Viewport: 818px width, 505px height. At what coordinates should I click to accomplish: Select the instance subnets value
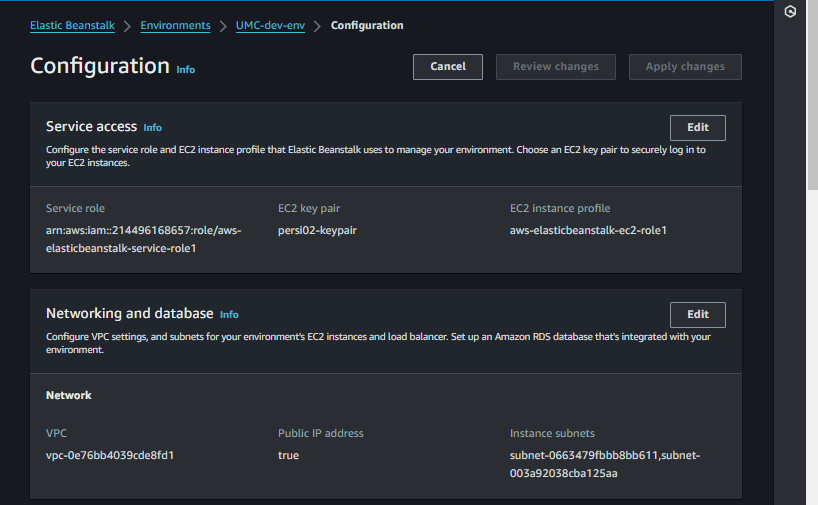(x=605, y=464)
